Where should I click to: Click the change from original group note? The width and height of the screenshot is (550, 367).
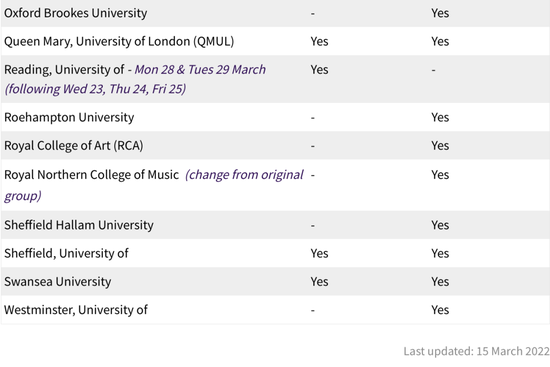pos(154,185)
